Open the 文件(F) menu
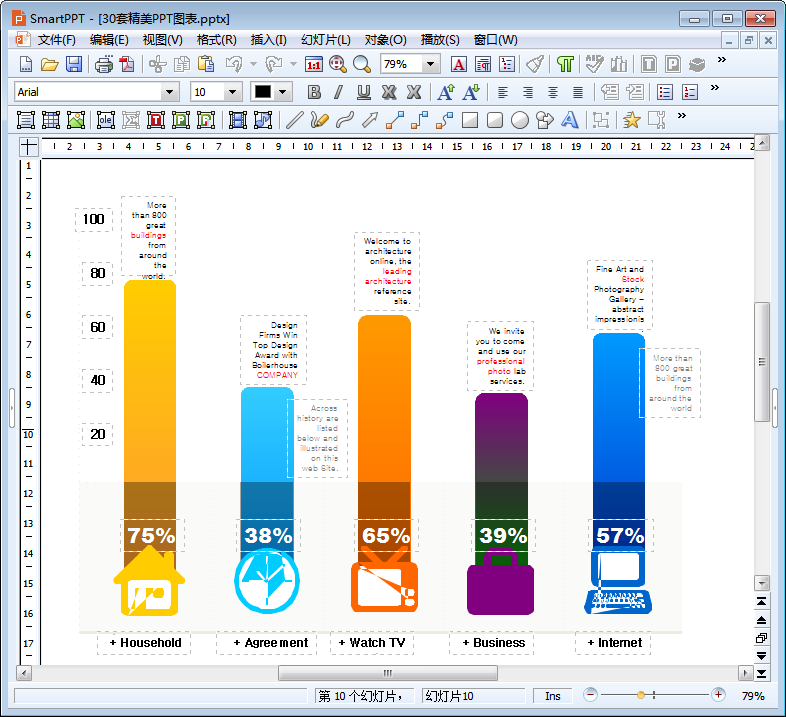The image size is (786, 717). 56,40
